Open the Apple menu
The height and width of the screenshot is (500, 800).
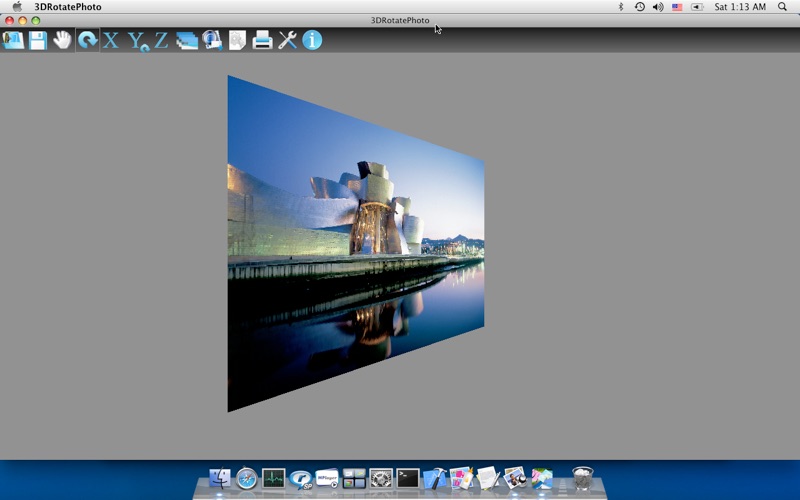tap(17, 7)
